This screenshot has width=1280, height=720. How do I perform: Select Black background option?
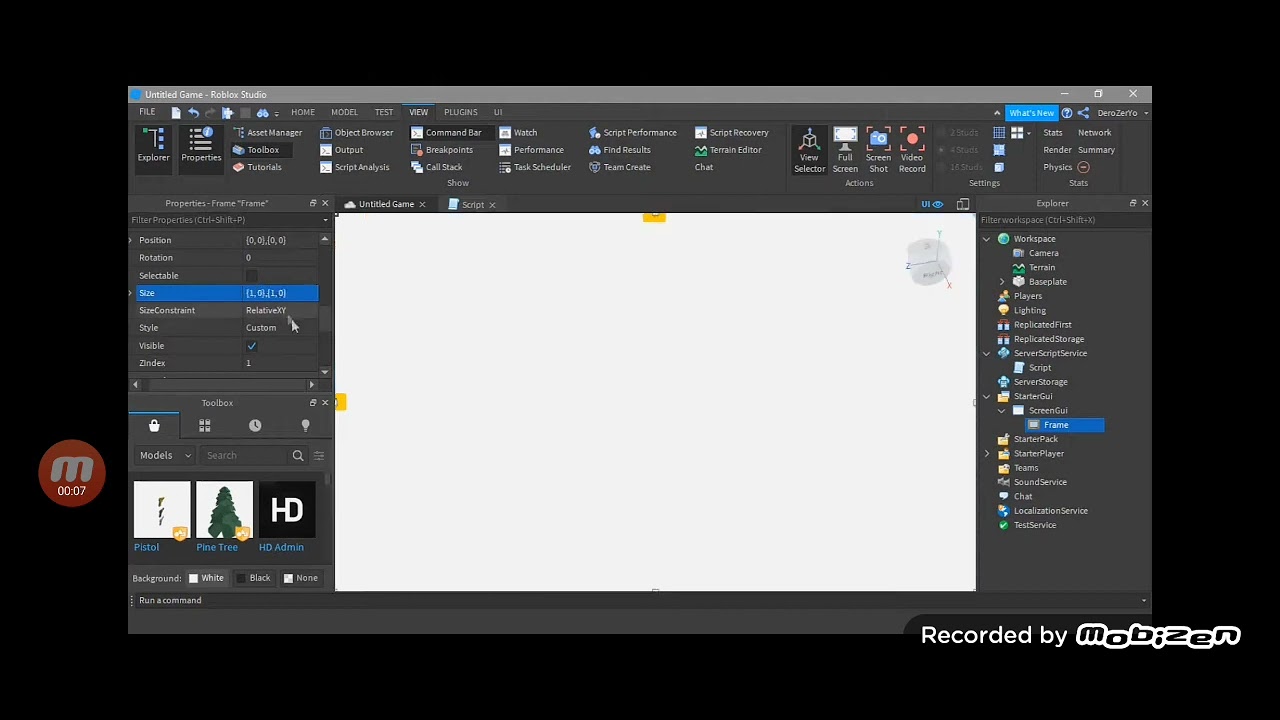click(x=253, y=578)
